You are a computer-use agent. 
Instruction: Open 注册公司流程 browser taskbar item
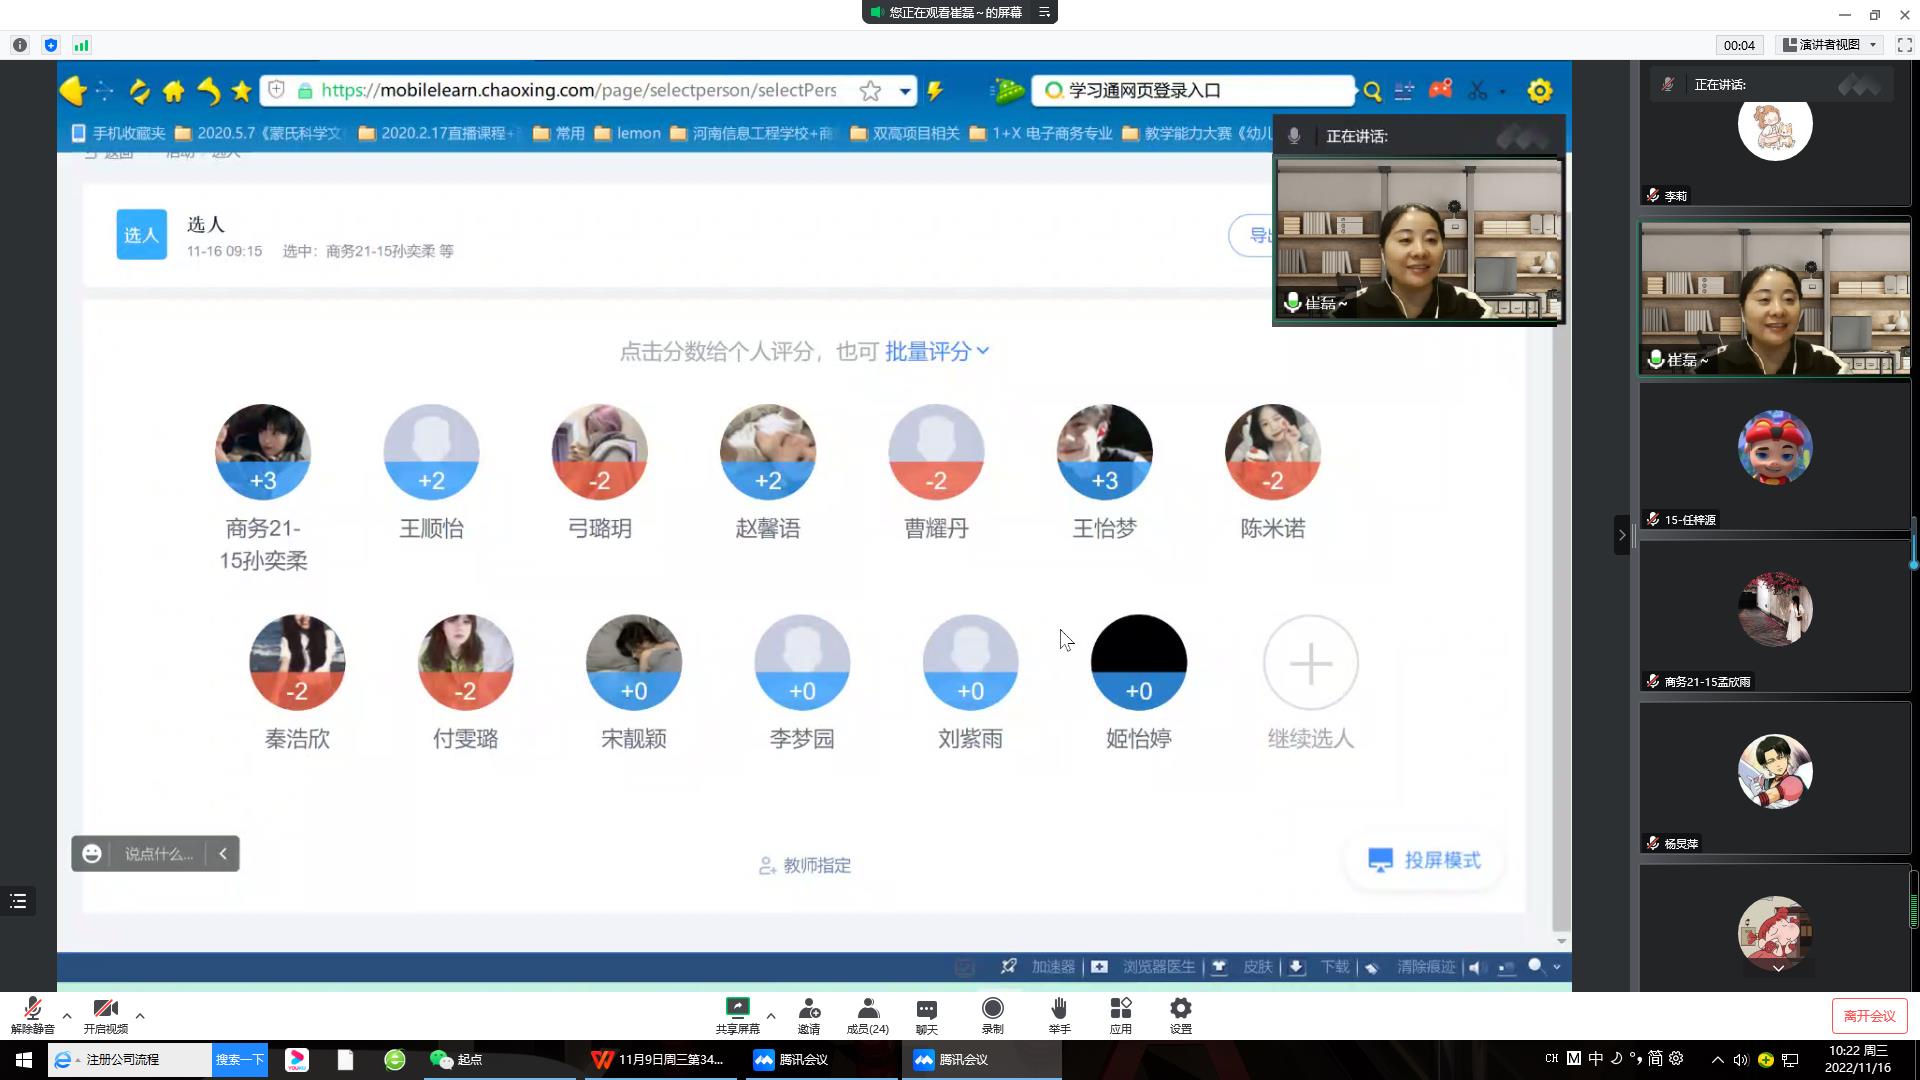tap(122, 1059)
